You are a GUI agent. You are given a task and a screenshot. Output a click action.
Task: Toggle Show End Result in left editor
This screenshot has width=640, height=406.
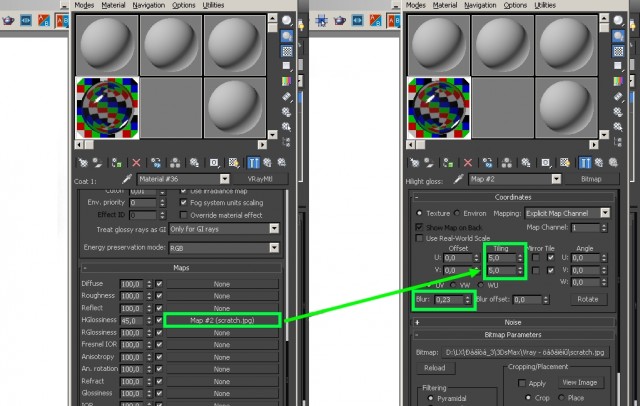(253, 163)
